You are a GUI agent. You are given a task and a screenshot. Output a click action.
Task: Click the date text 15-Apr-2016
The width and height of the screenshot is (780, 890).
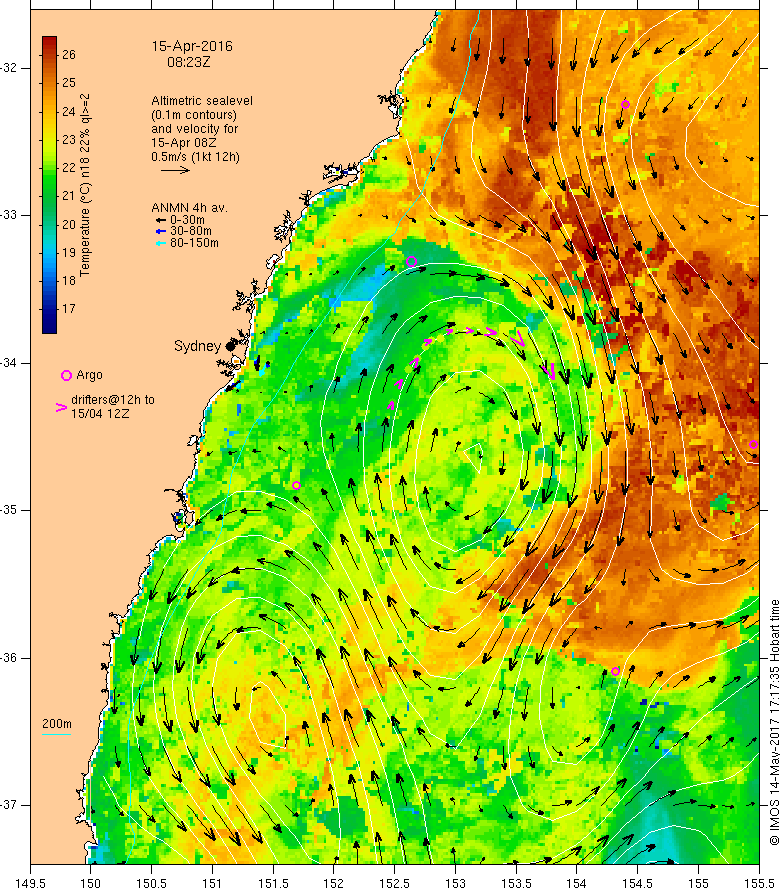coord(192,47)
